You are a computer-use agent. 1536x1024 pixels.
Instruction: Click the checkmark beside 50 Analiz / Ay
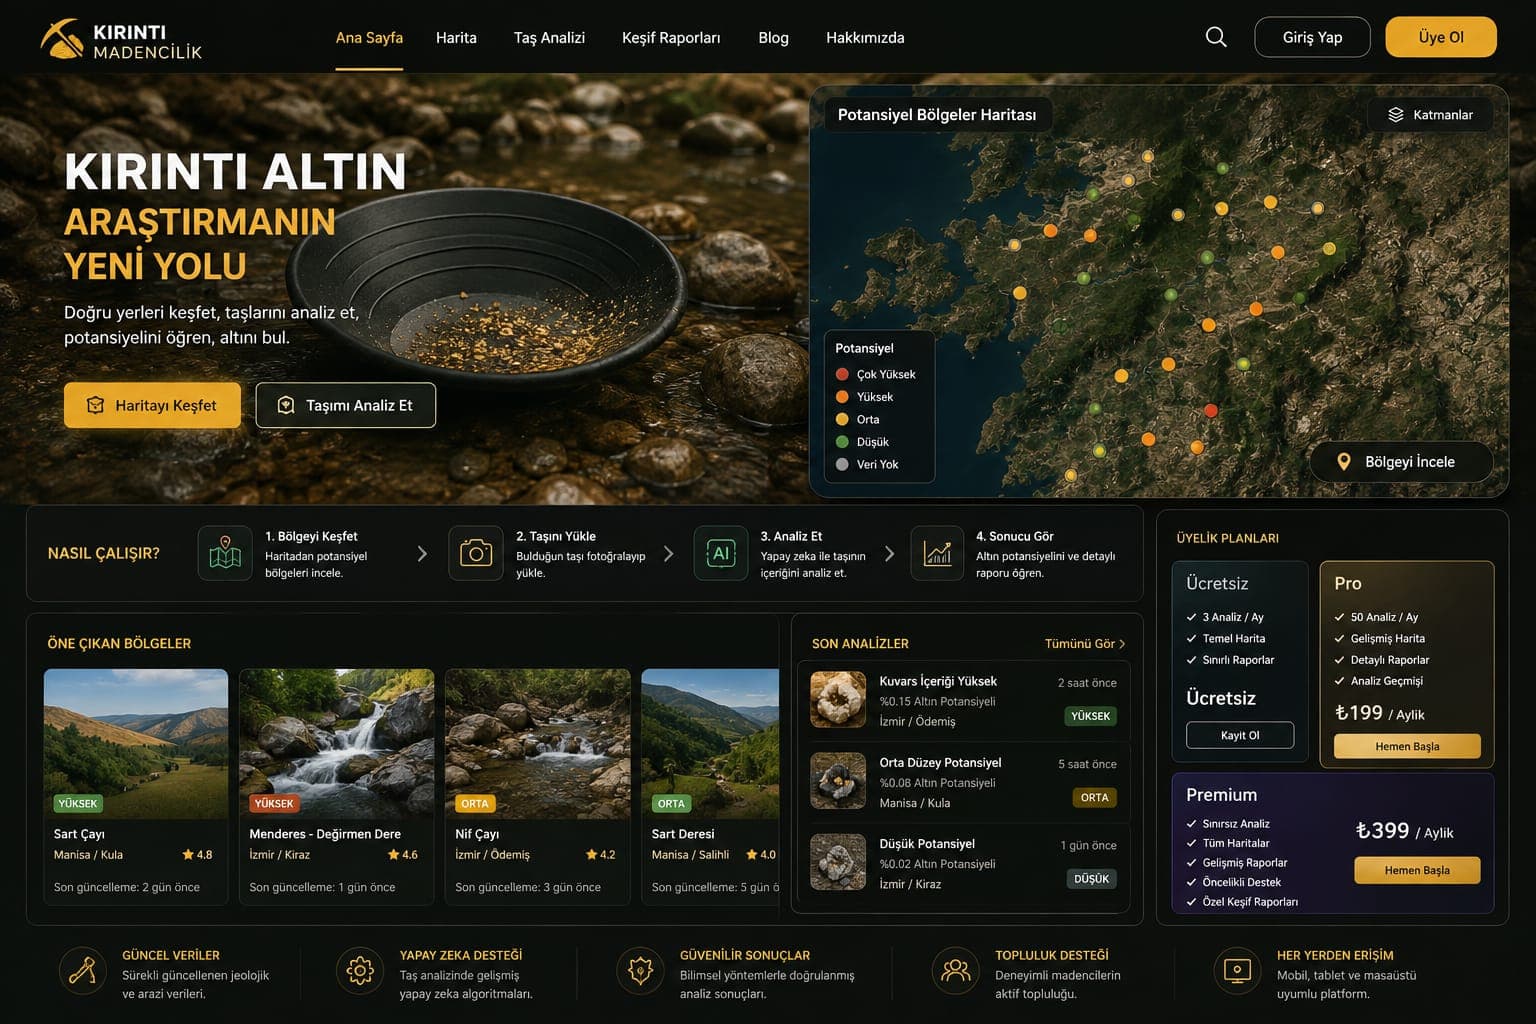pos(1339,617)
